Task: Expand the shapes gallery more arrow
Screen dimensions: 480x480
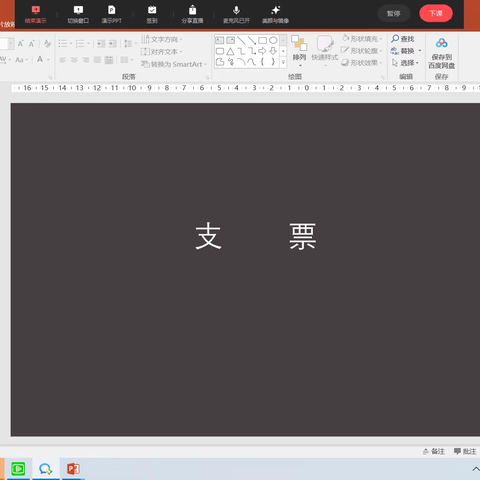Action: click(x=283, y=62)
